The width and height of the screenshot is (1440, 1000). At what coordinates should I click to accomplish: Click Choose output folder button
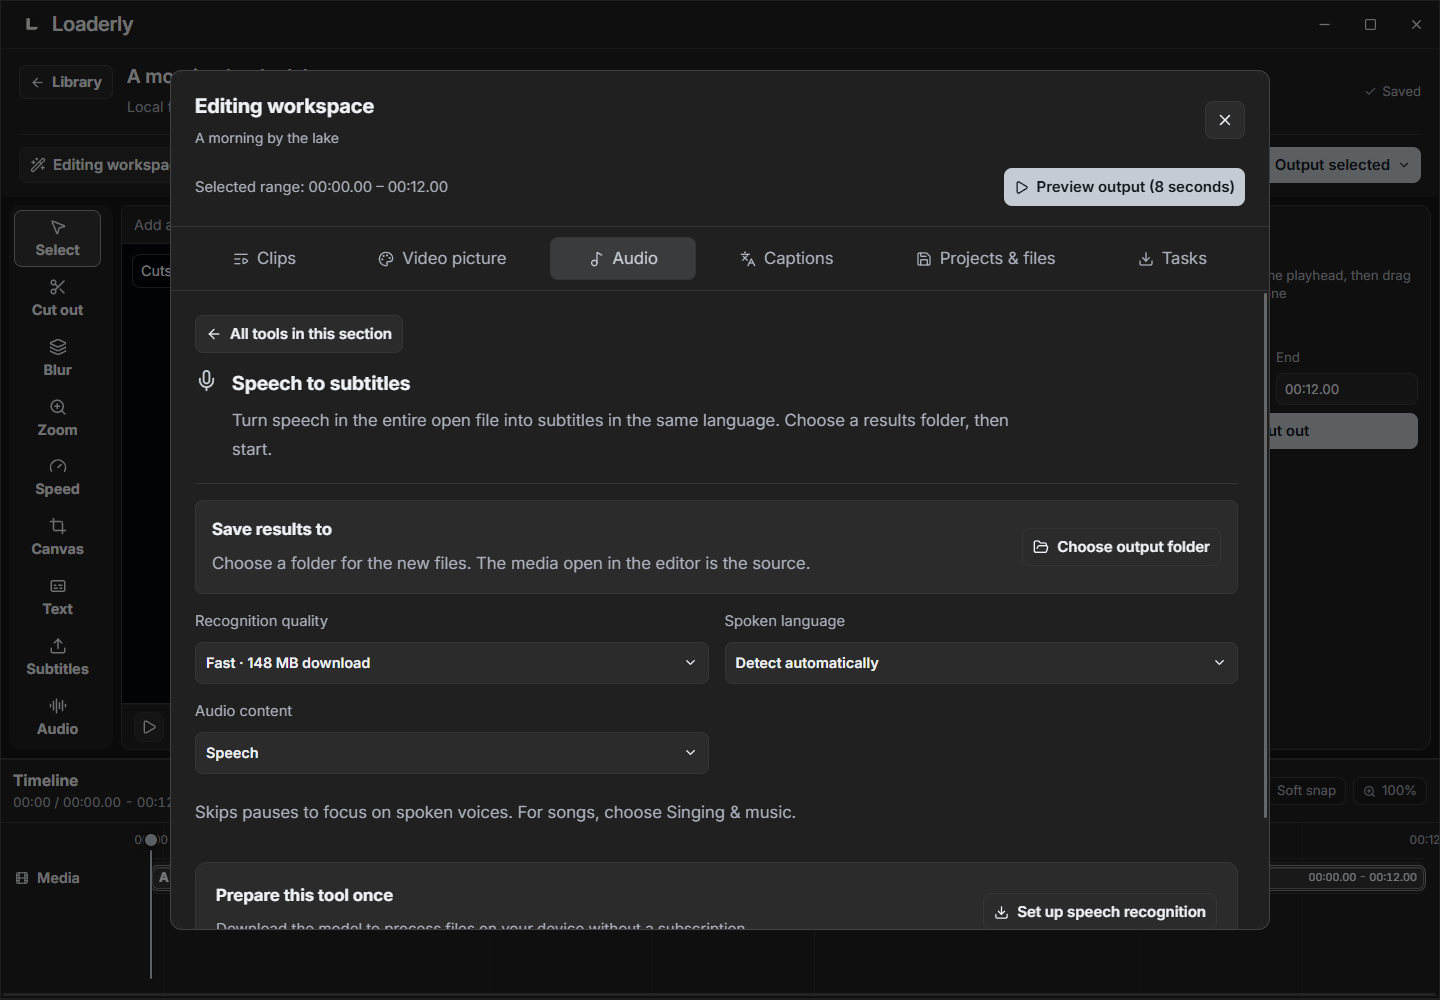[1121, 547]
